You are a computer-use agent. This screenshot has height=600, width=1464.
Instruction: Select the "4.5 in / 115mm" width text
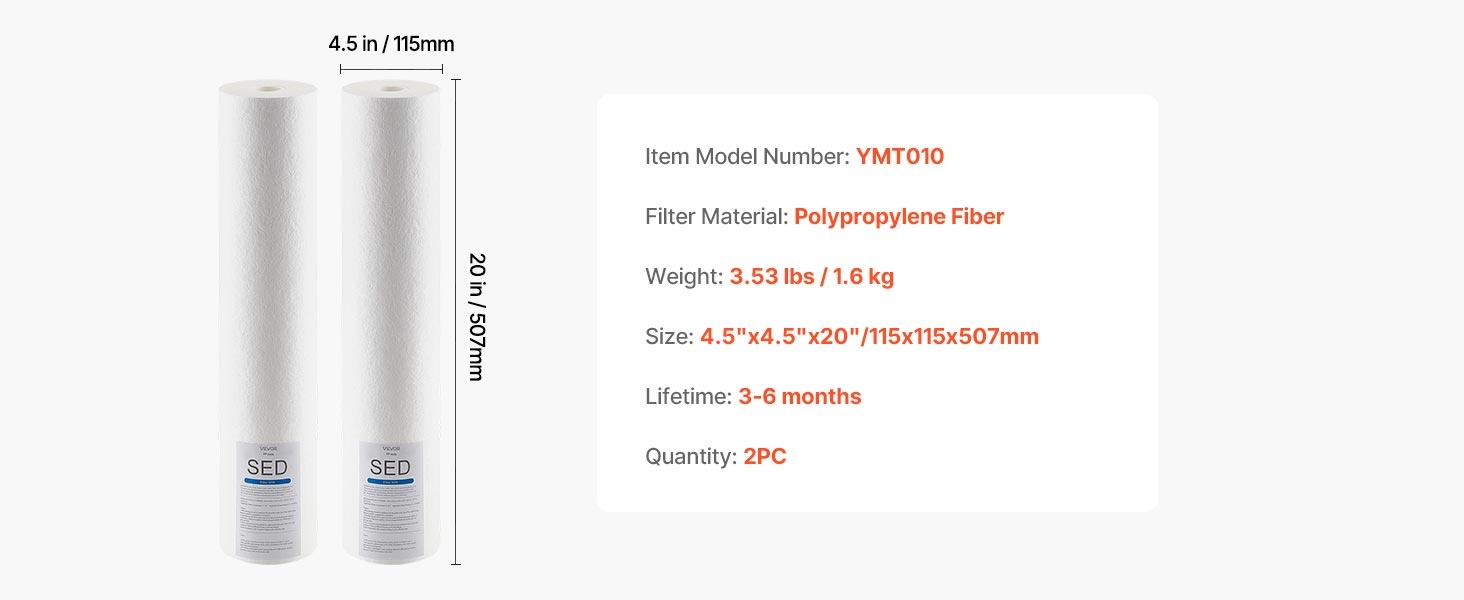391,44
